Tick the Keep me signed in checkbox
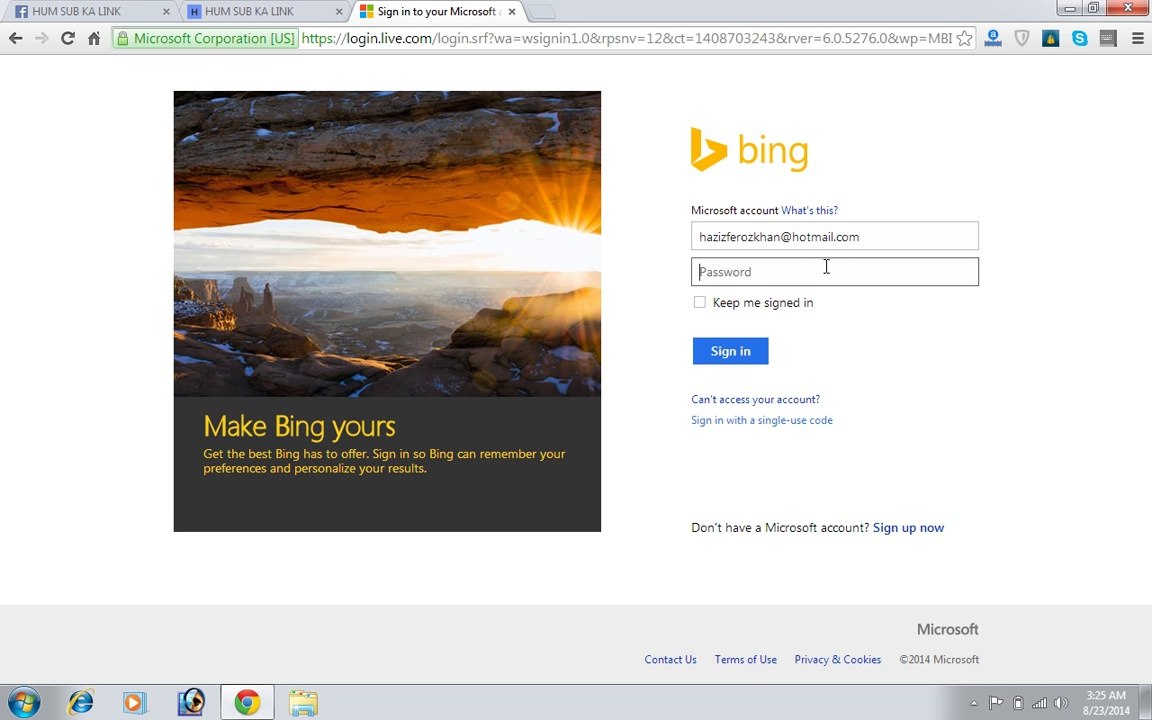1152x720 pixels. (699, 302)
